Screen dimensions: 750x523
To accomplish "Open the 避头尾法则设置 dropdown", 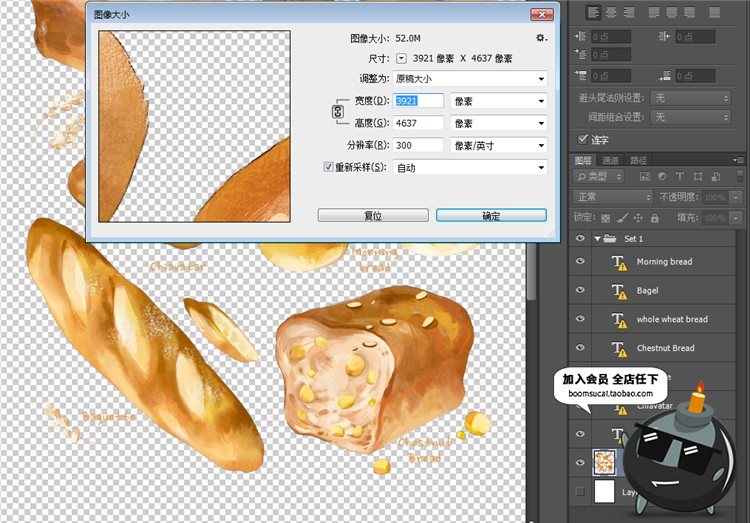I will tap(691, 98).
